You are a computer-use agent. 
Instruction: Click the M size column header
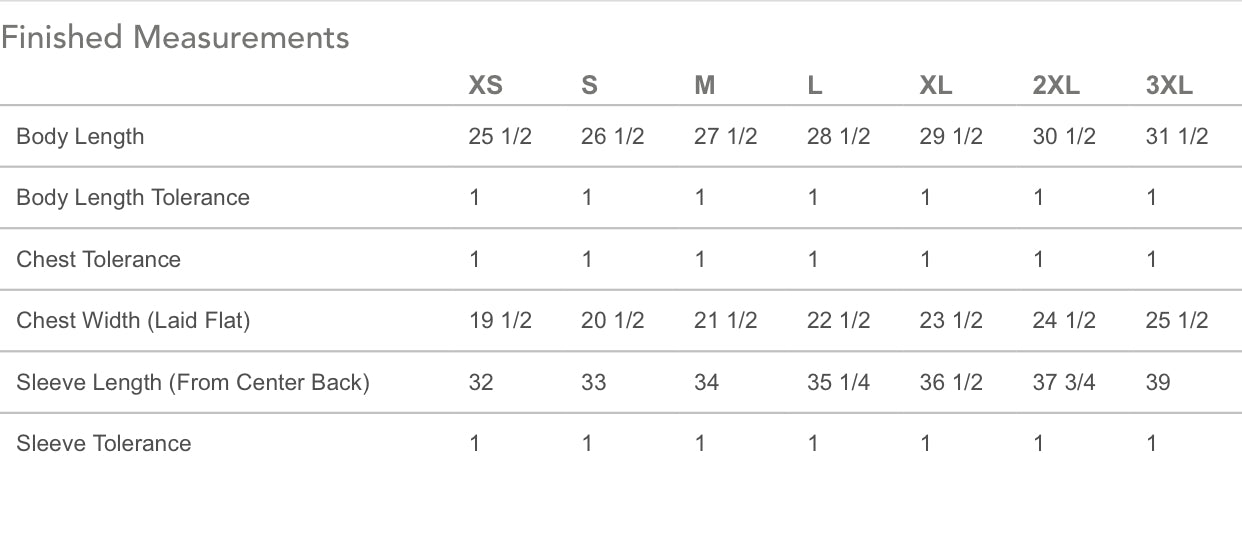click(x=704, y=86)
